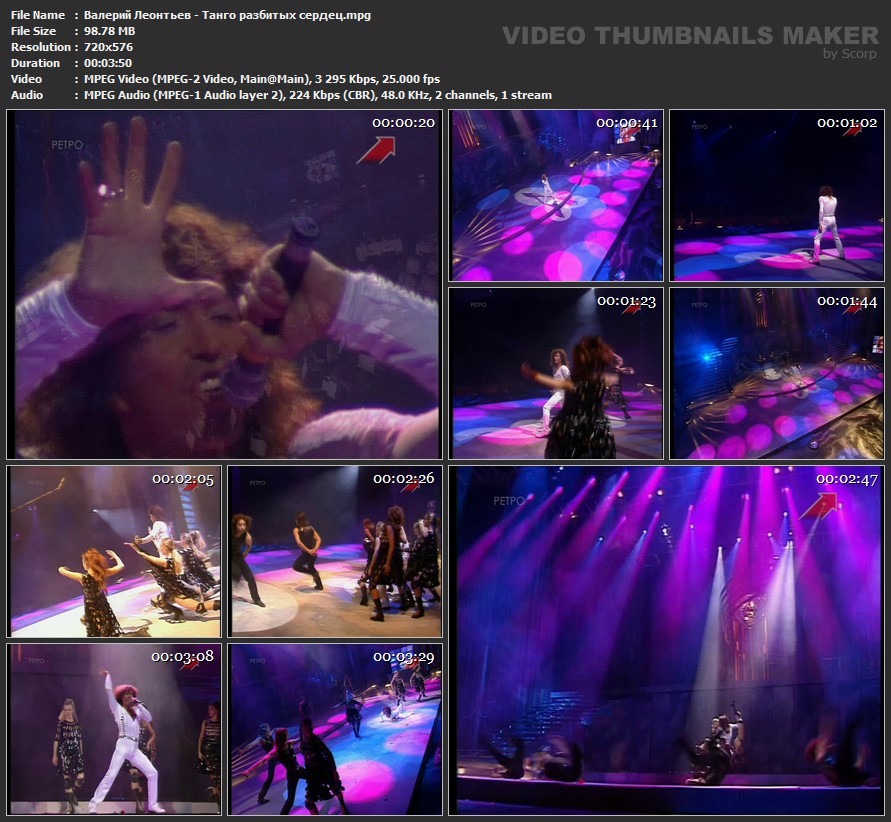Select the thumbnail stamped 00:01:44
Screen dimensions: 891x822
(x=777, y=373)
